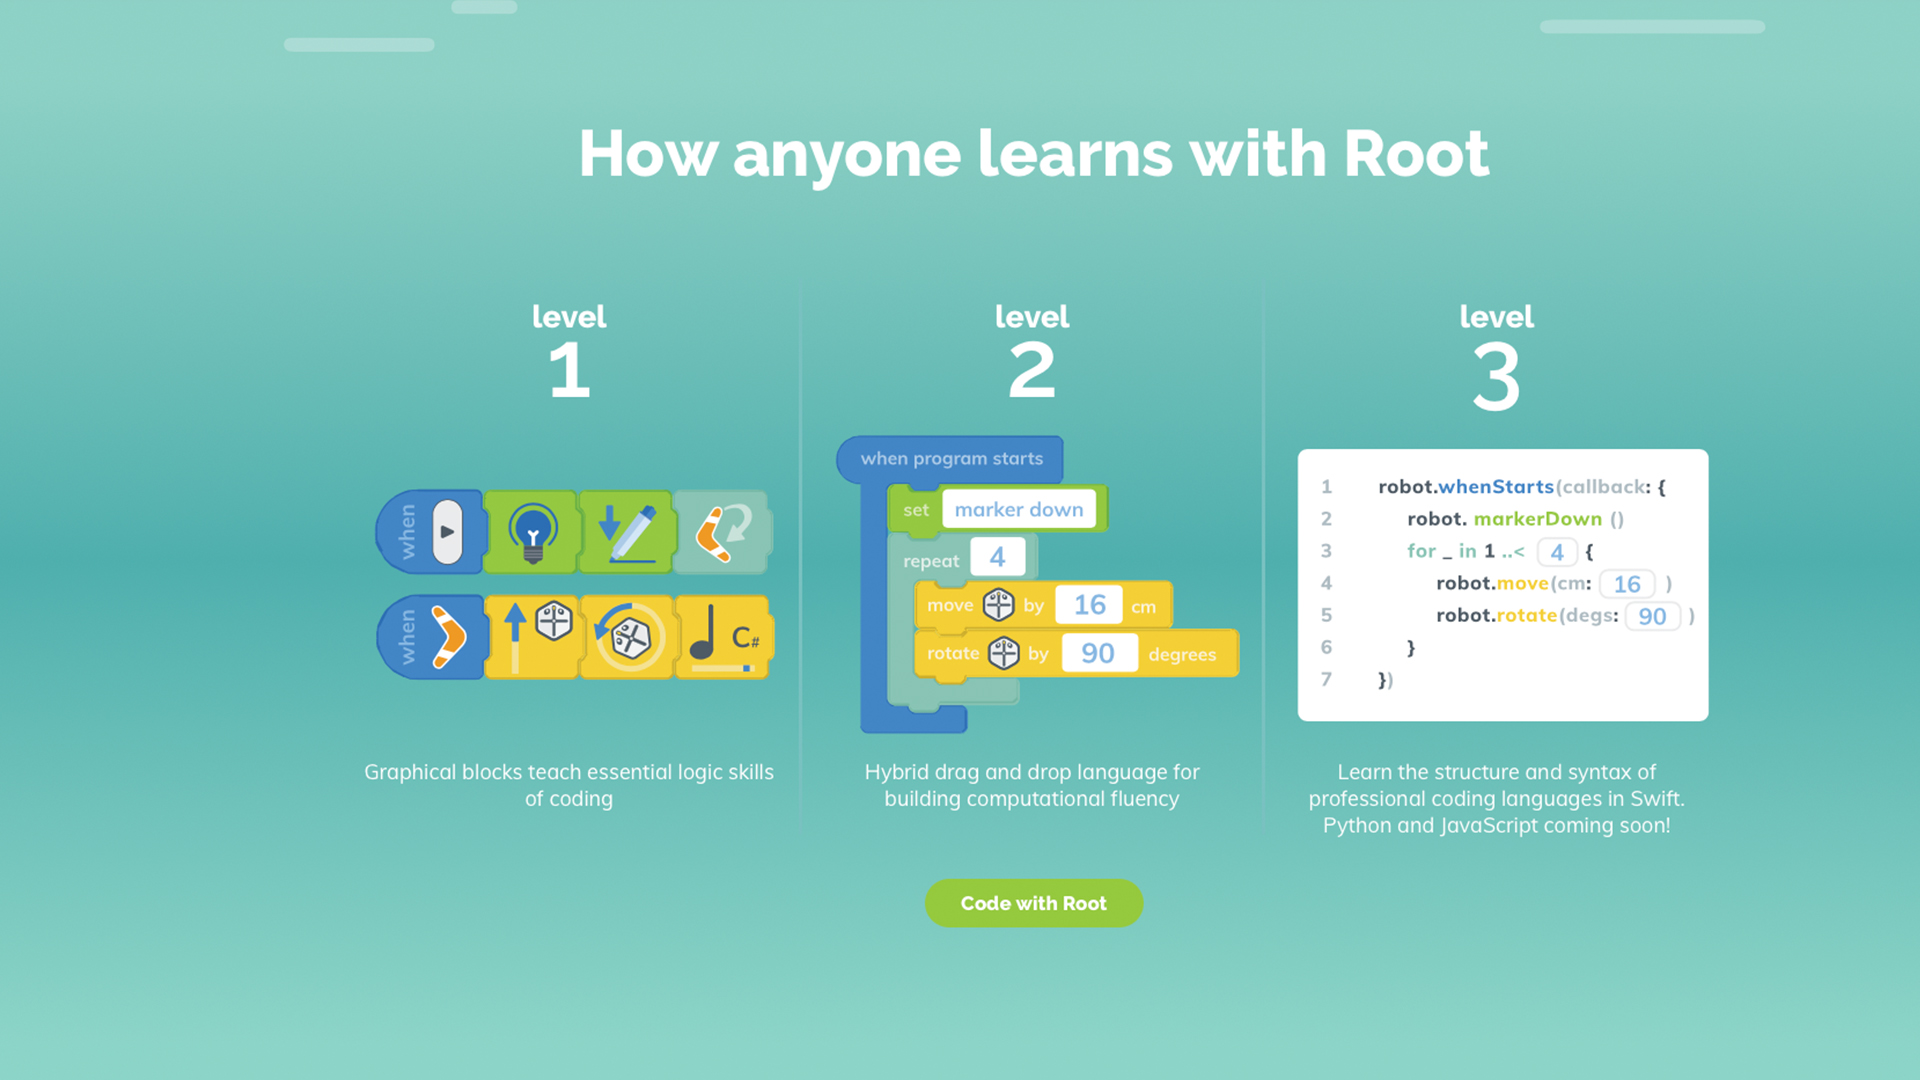The width and height of the screenshot is (1920, 1080).
Task: Click the robot.move code text
Action: [x=1492, y=583]
